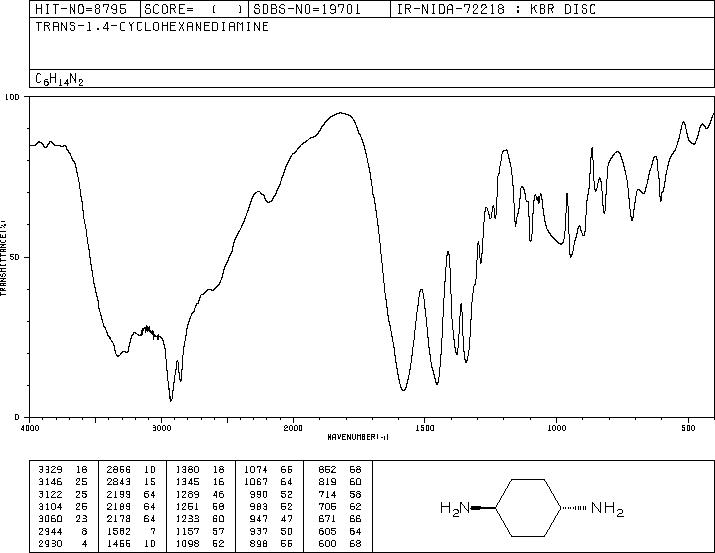This screenshot has width=715, height=553.
Task: Select peak table entry 2199
Action: 119,494
